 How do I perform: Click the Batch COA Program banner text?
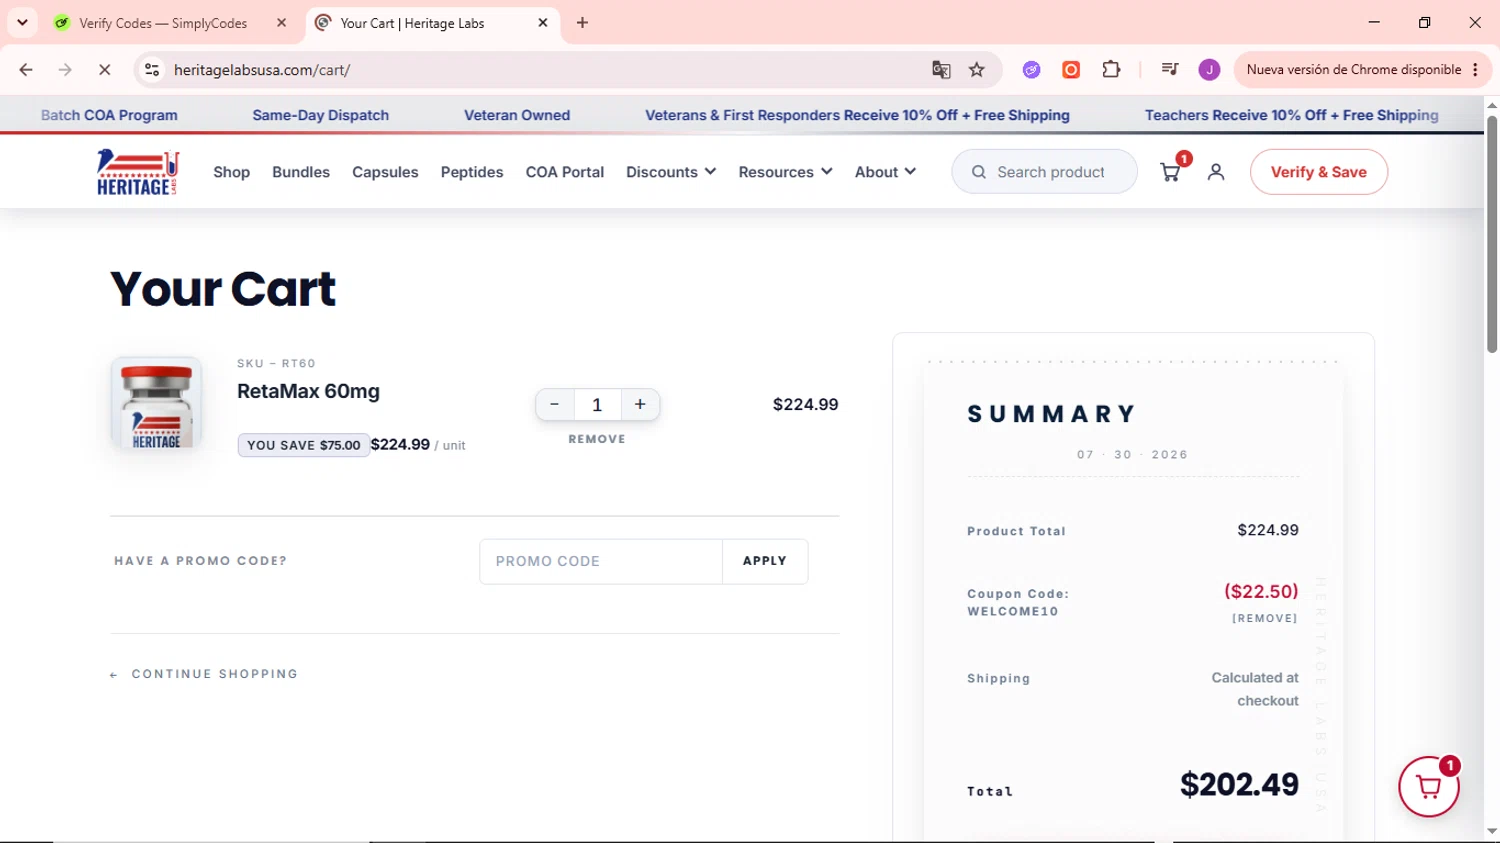109,115
